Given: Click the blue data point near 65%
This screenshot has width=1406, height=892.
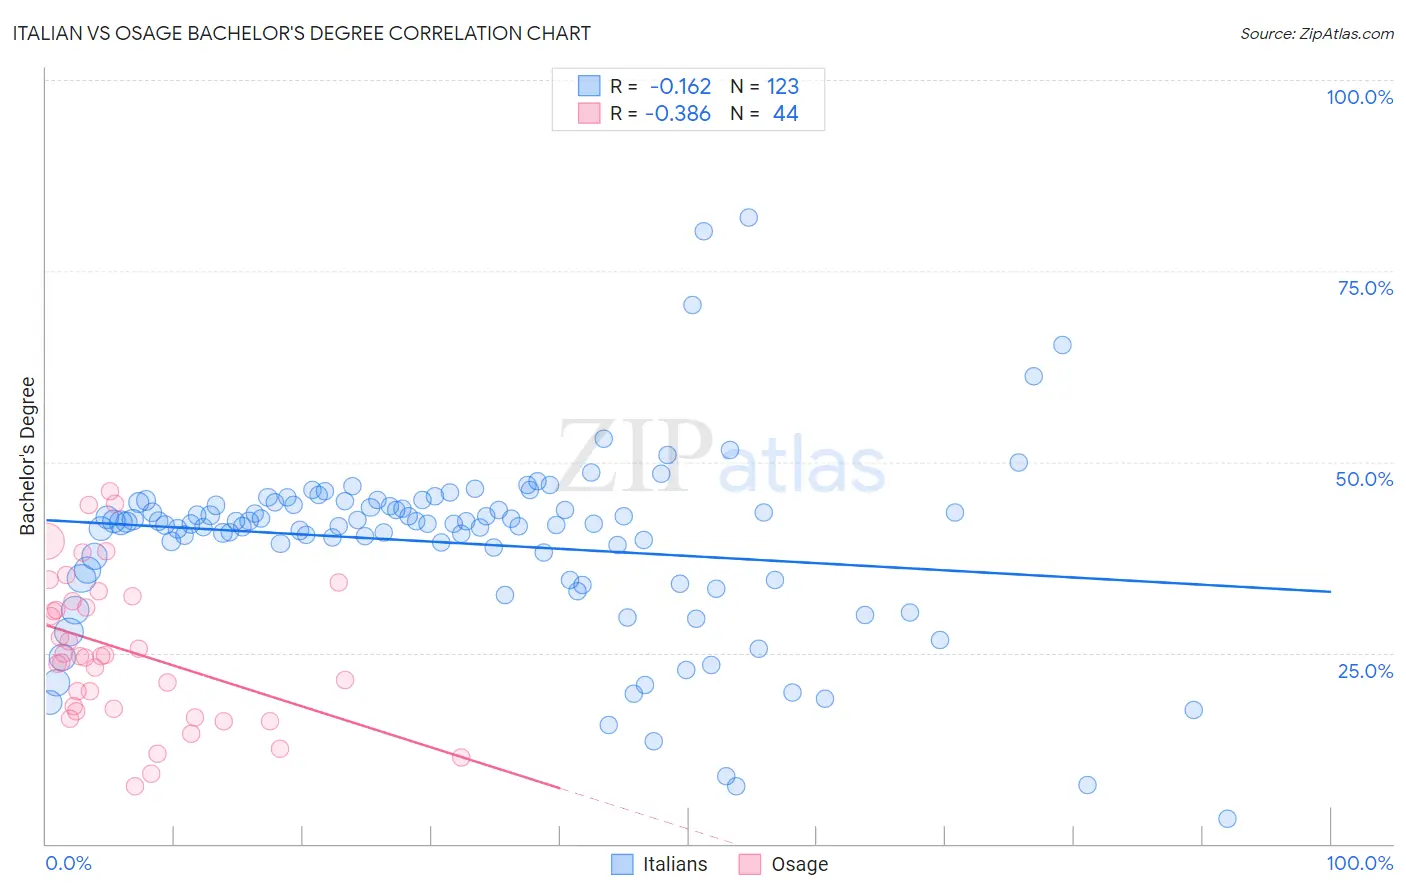Looking at the screenshot, I should 1062,345.
